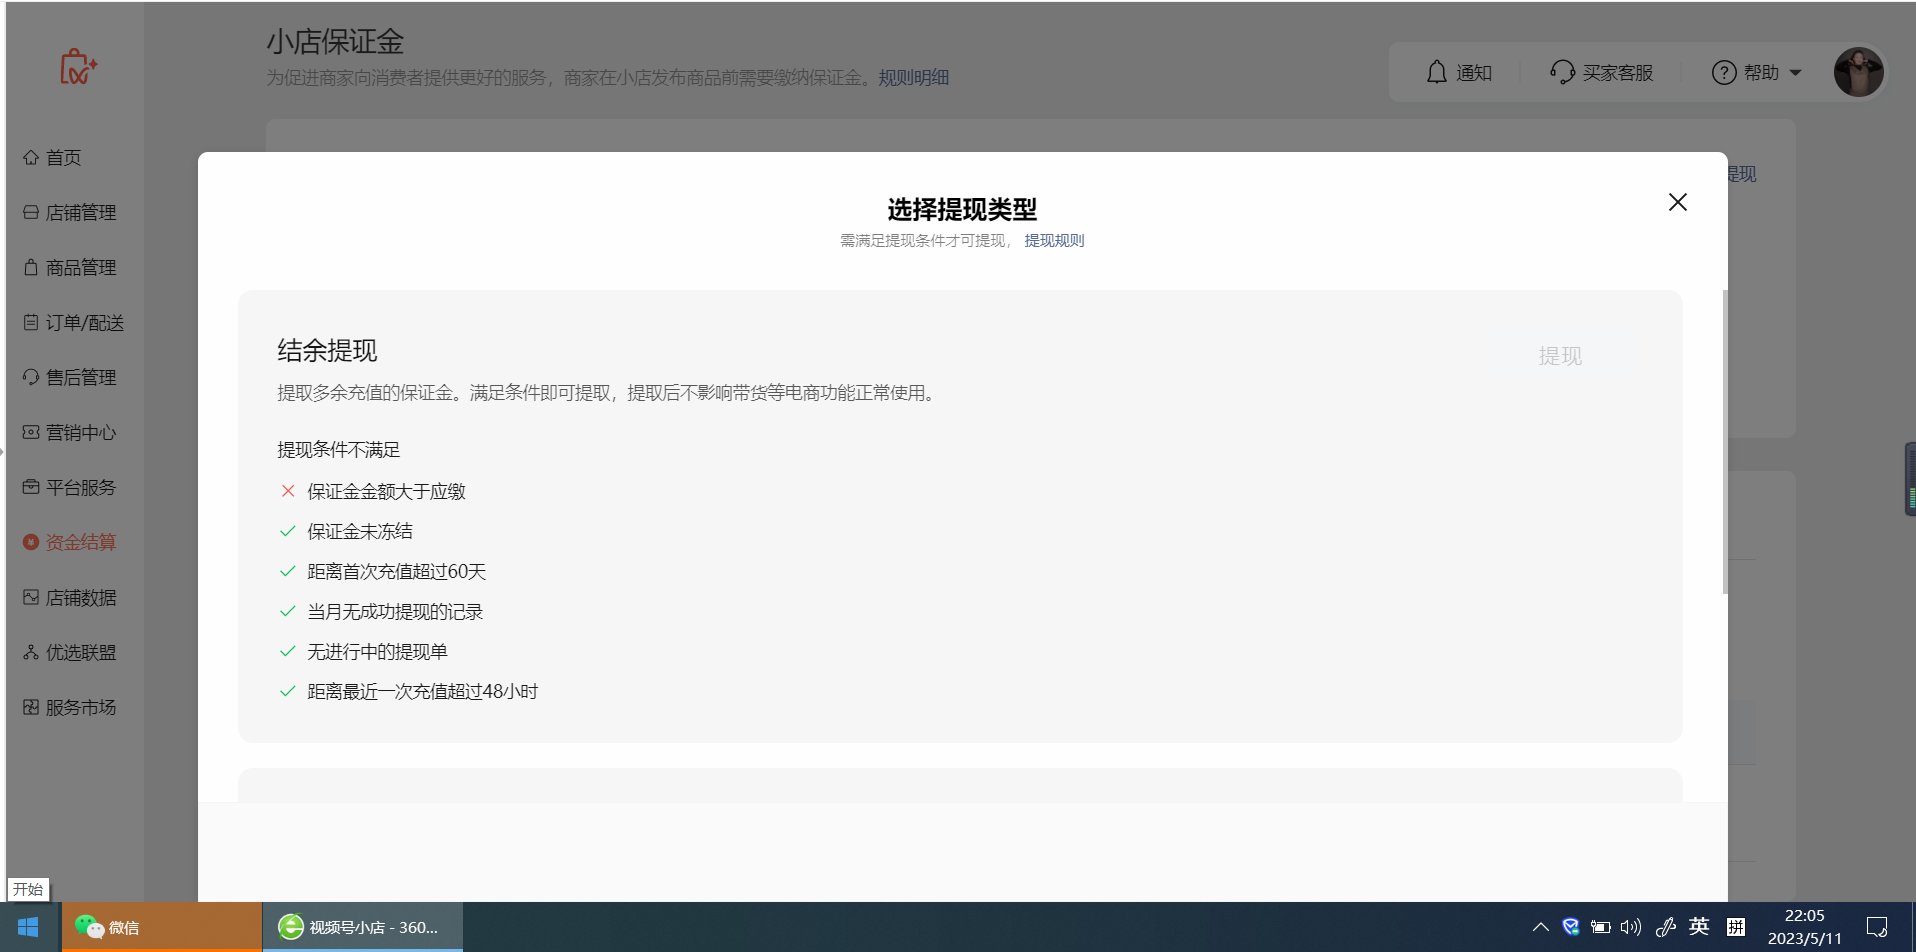Viewport: 1916px width, 952px height.
Task: Open the volume speaker tray icon
Action: click(x=1631, y=927)
